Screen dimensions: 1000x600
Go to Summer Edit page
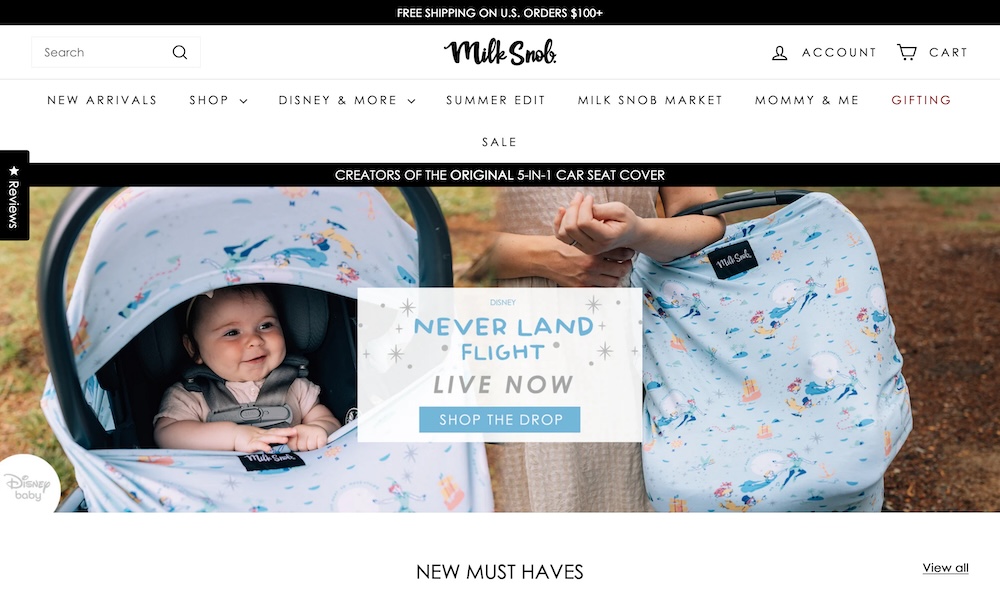(496, 100)
